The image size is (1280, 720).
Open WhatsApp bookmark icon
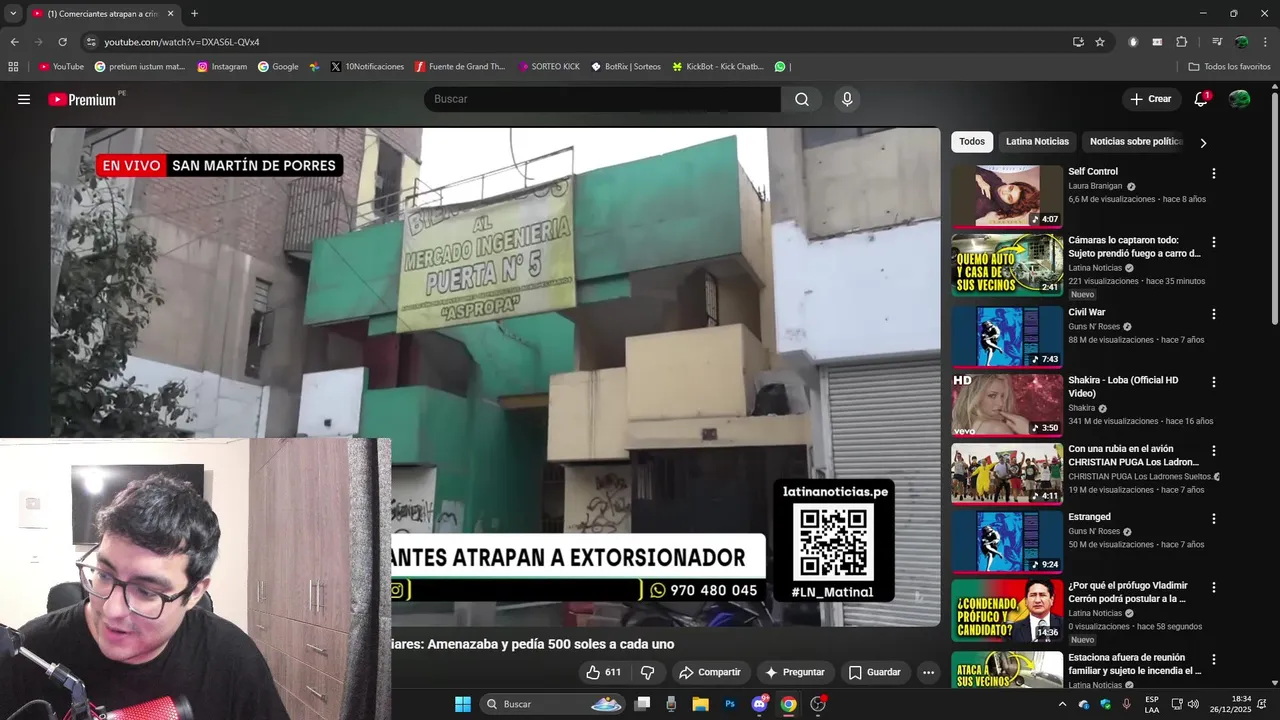coord(780,67)
